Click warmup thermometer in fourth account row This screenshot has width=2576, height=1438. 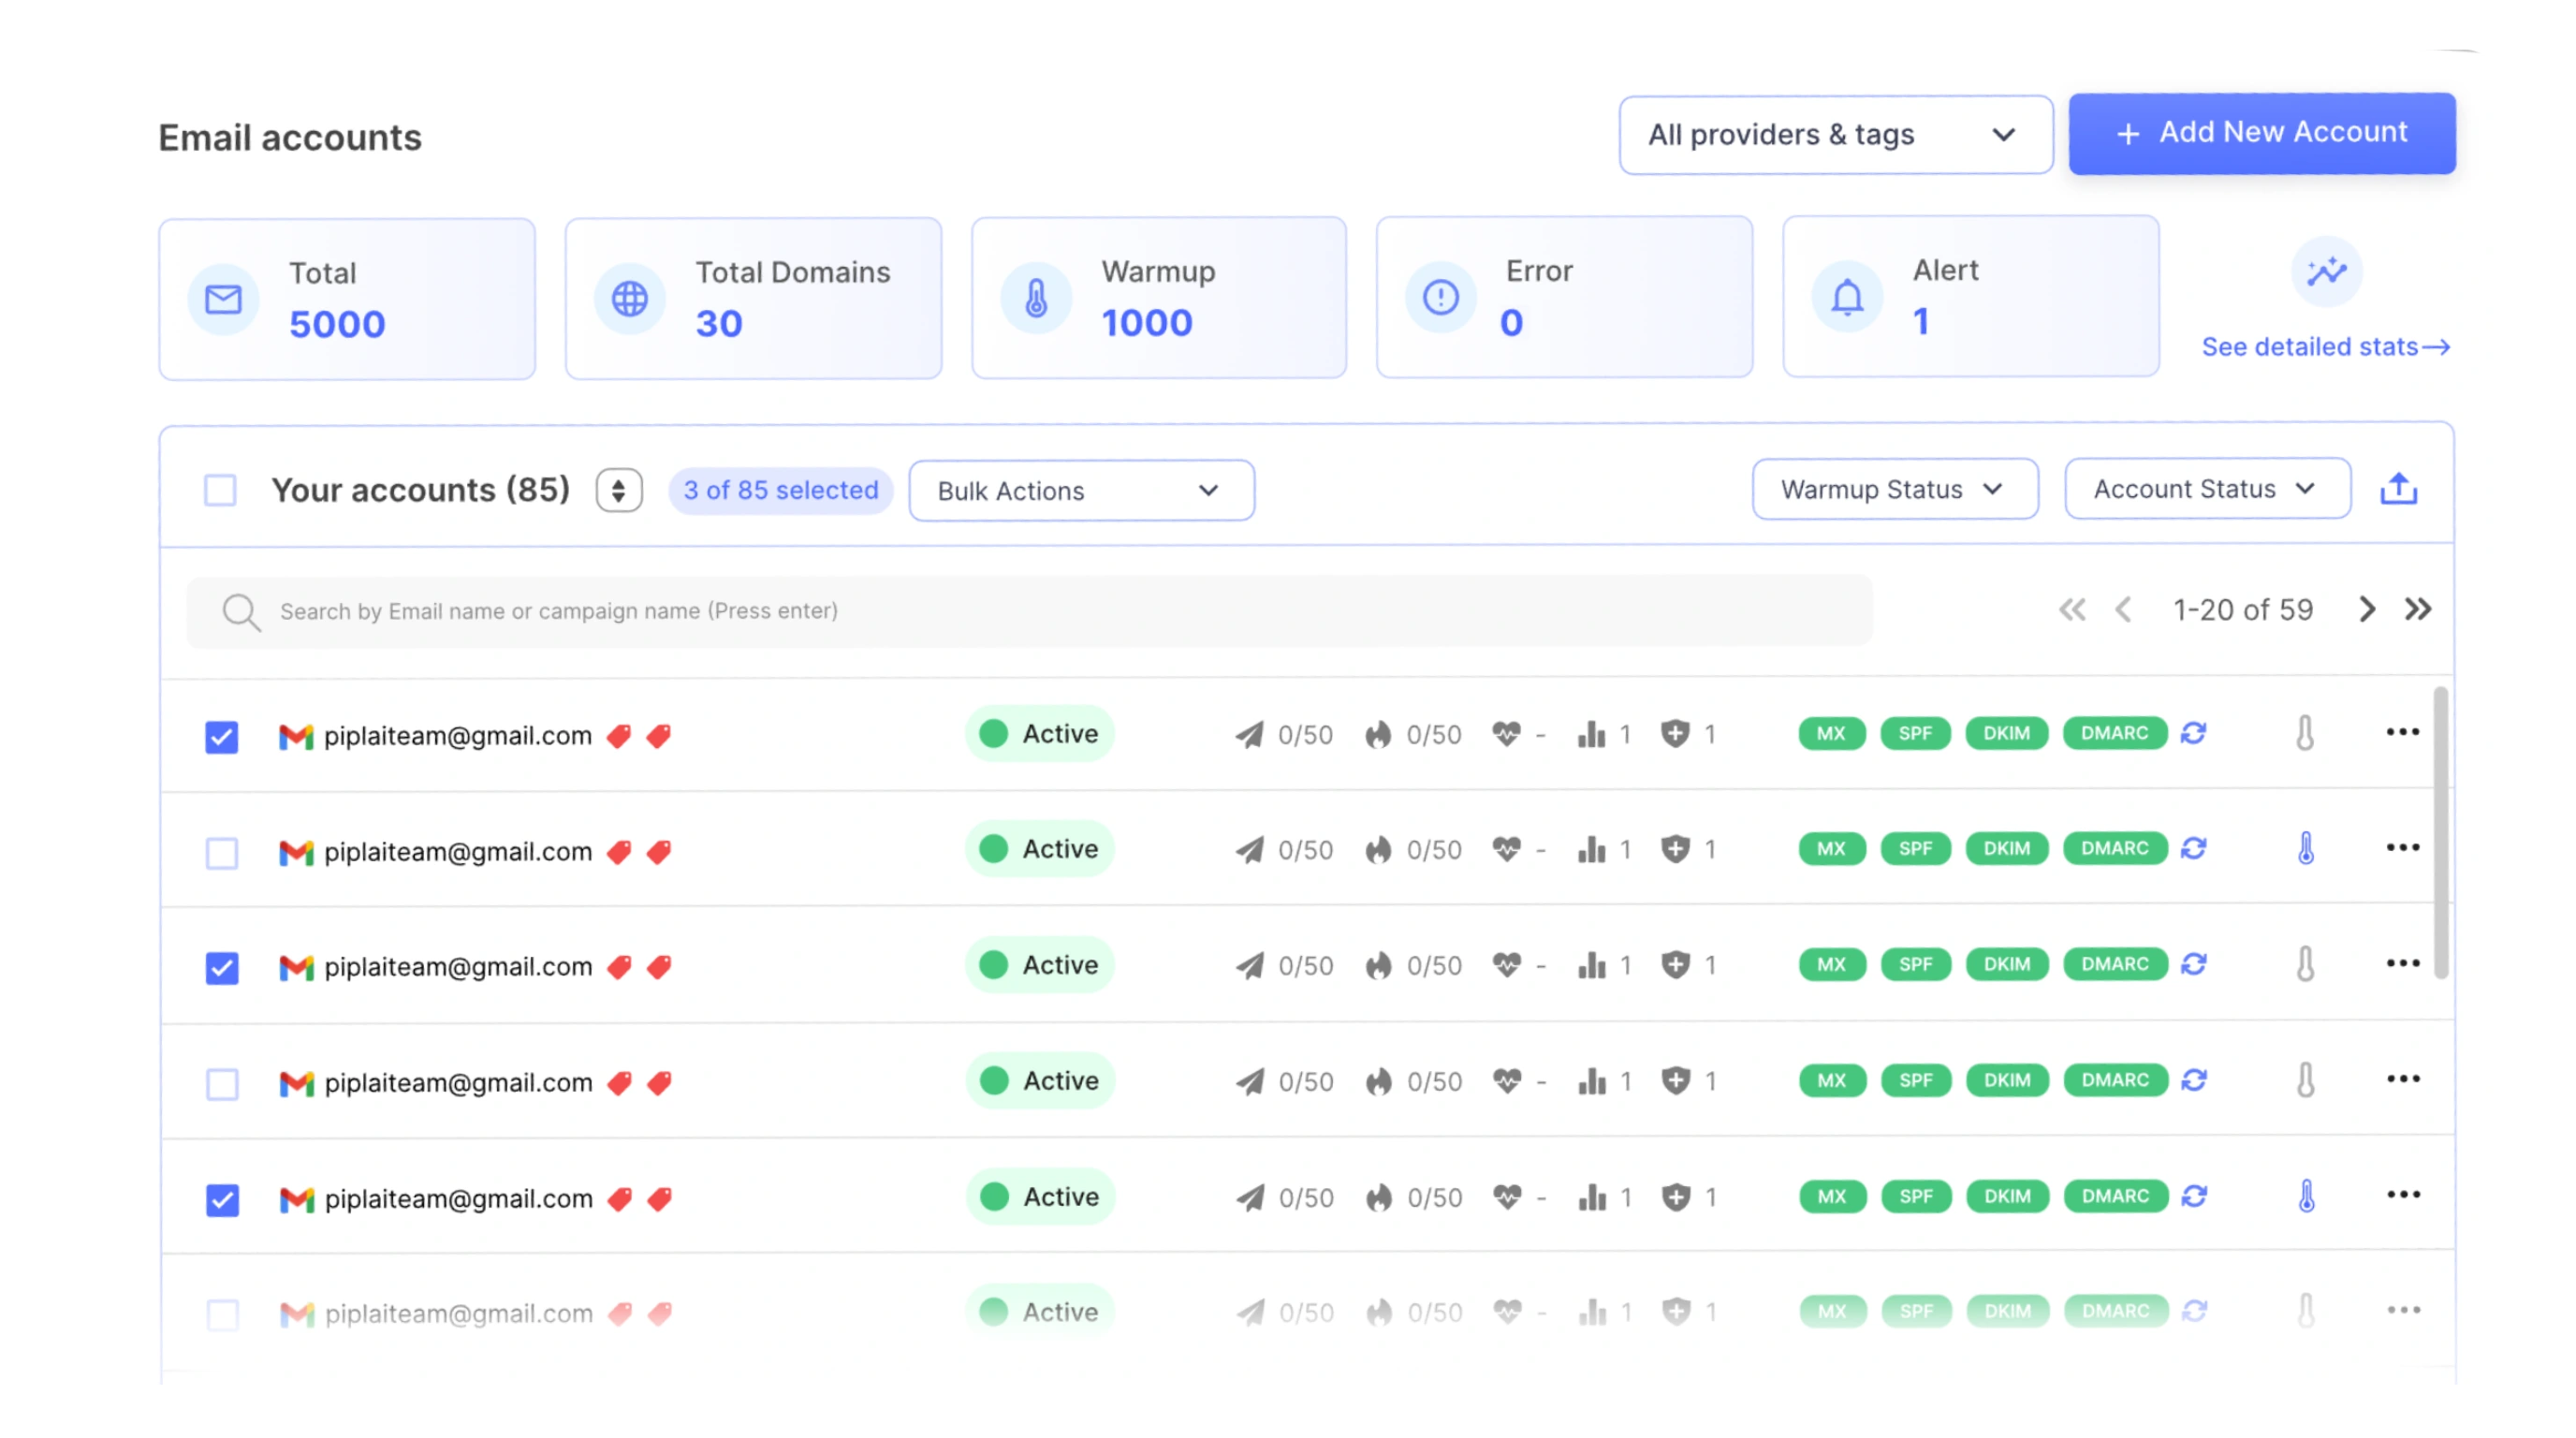click(2306, 1080)
